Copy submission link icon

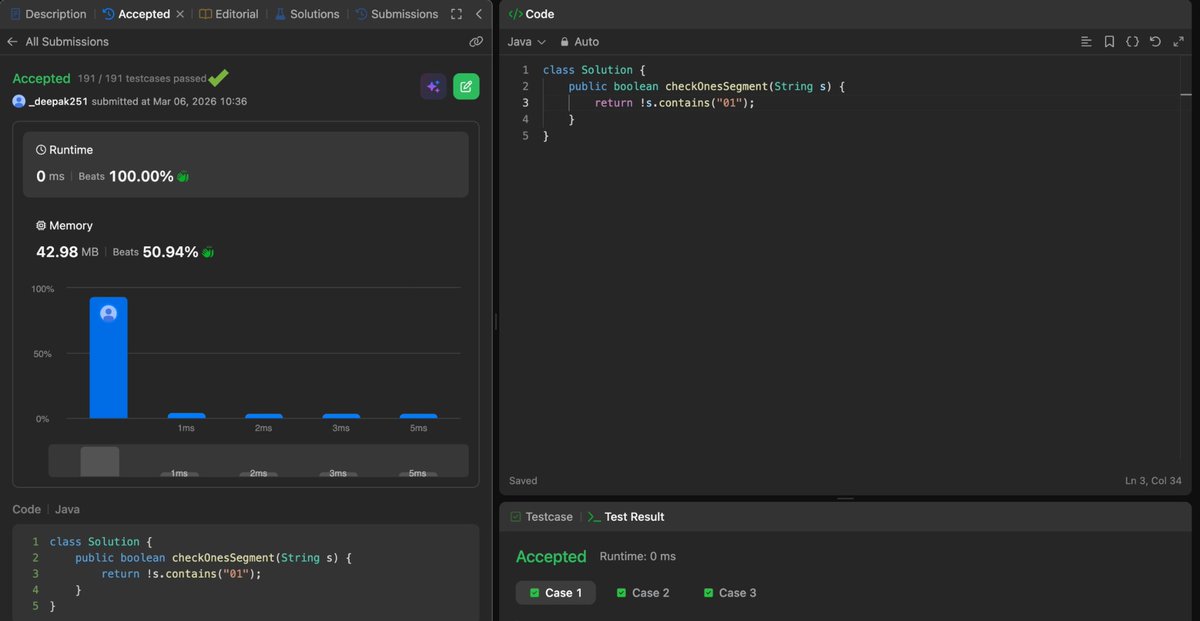476,42
